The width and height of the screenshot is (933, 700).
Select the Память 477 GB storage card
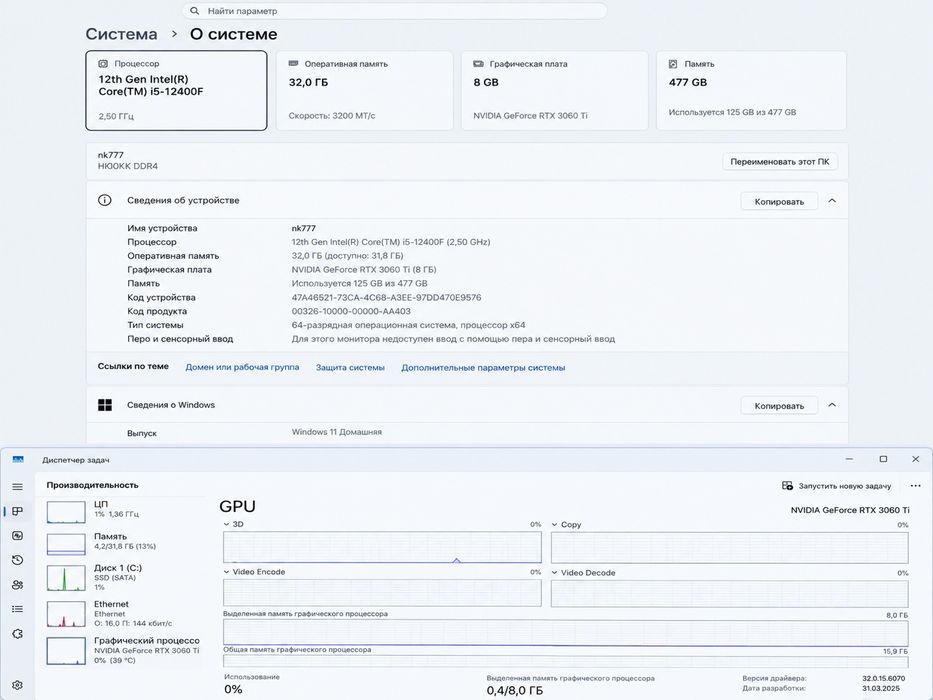point(751,90)
